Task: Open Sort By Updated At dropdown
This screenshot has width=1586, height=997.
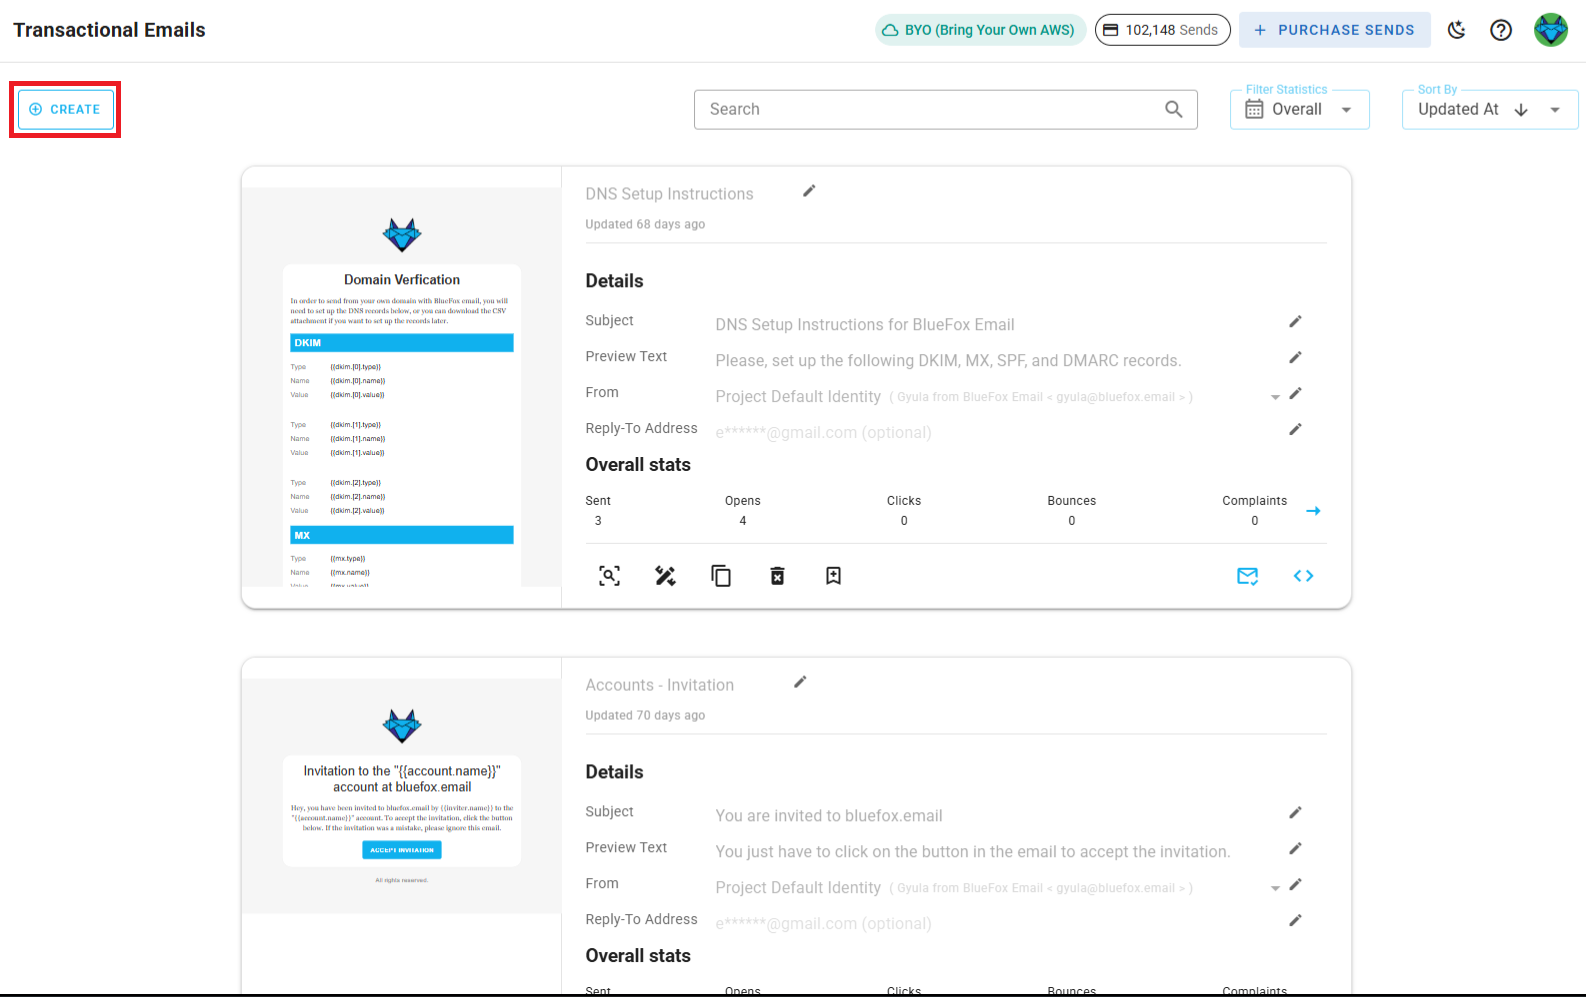Action: click(1490, 109)
